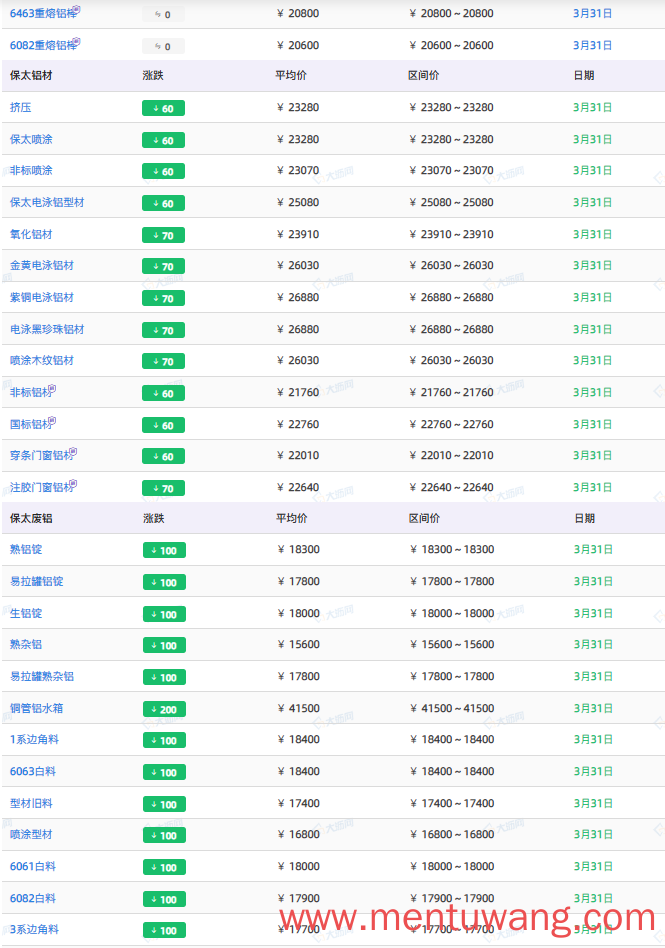Open the 穿条门窗铝棒 link
The width and height of the screenshot is (665, 948).
(x=42, y=455)
